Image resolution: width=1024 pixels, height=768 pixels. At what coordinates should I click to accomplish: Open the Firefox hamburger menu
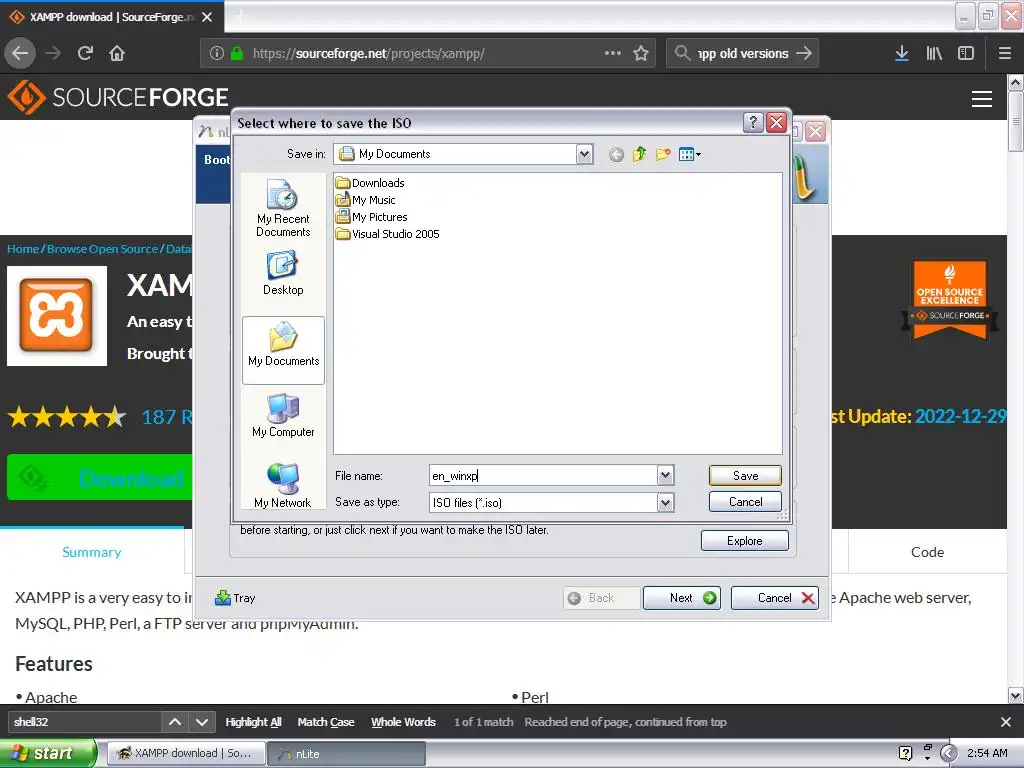tap(1005, 54)
